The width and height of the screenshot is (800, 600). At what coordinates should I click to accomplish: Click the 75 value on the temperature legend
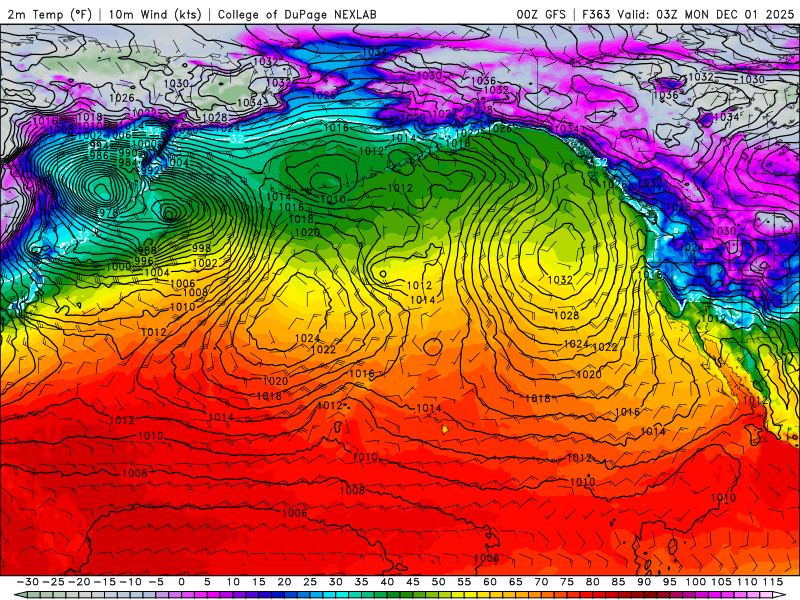pyautogui.click(x=567, y=582)
